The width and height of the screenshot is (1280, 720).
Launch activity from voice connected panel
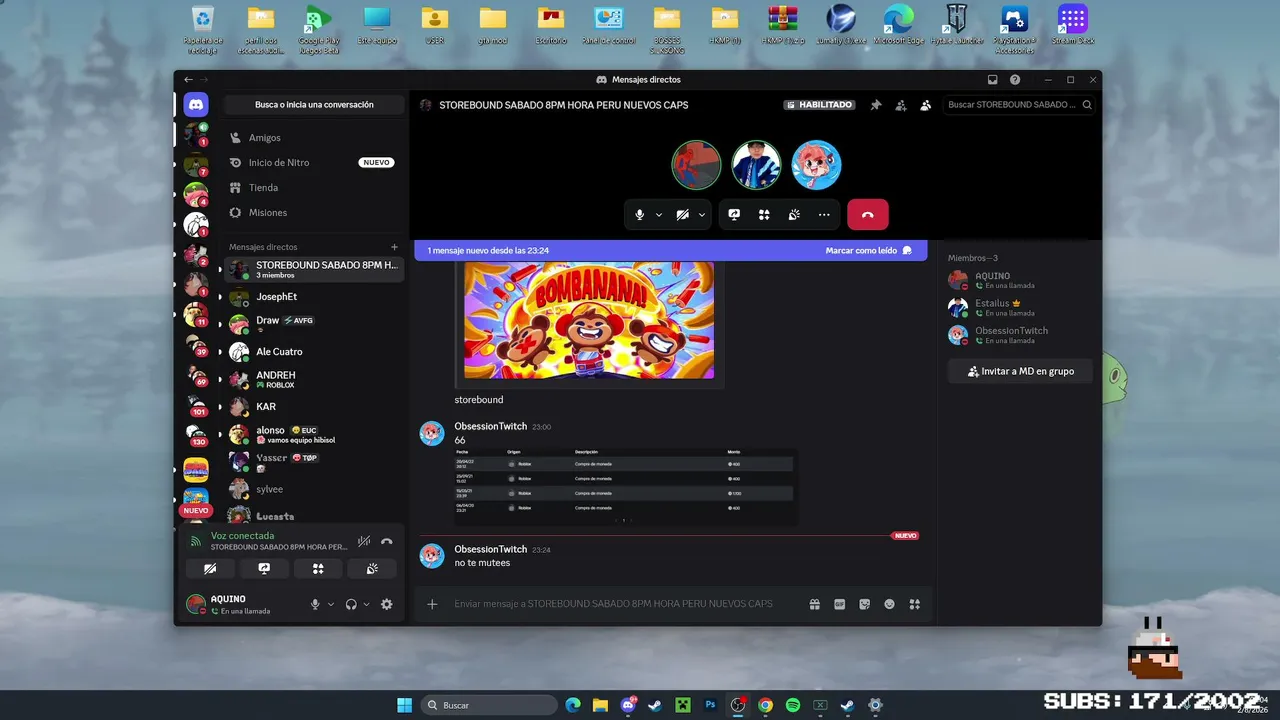click(x=318, y=568)
